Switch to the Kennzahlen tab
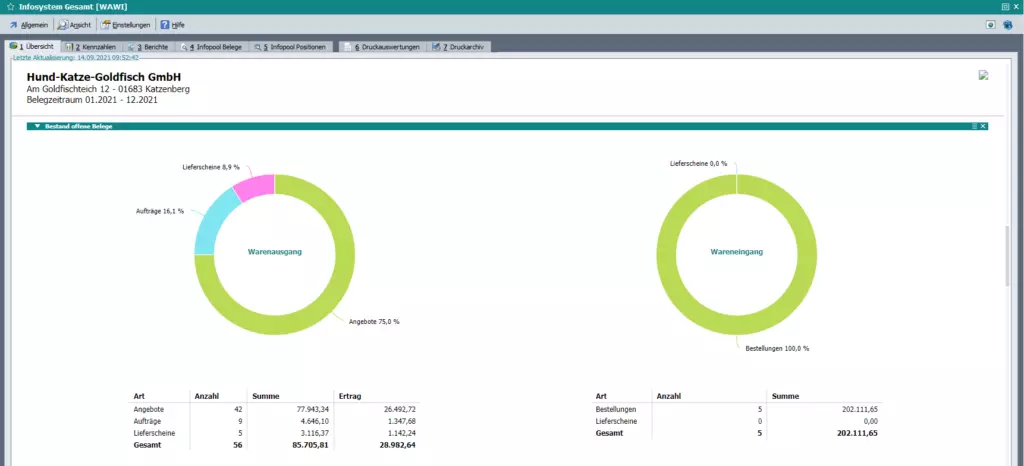The image size is (1024, 466). click(89, 47)
